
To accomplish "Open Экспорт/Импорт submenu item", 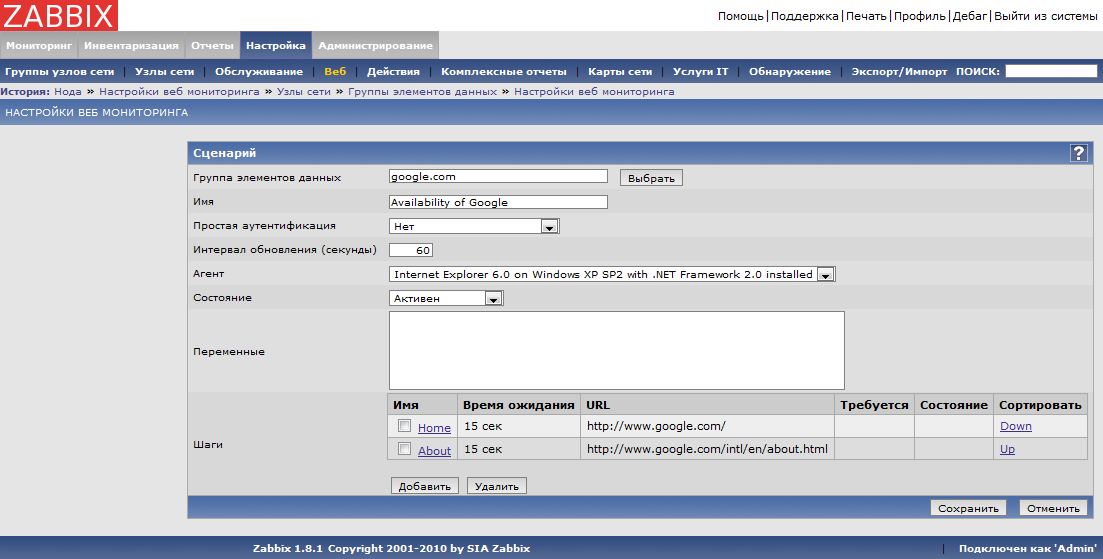I will tap(900, 72).
